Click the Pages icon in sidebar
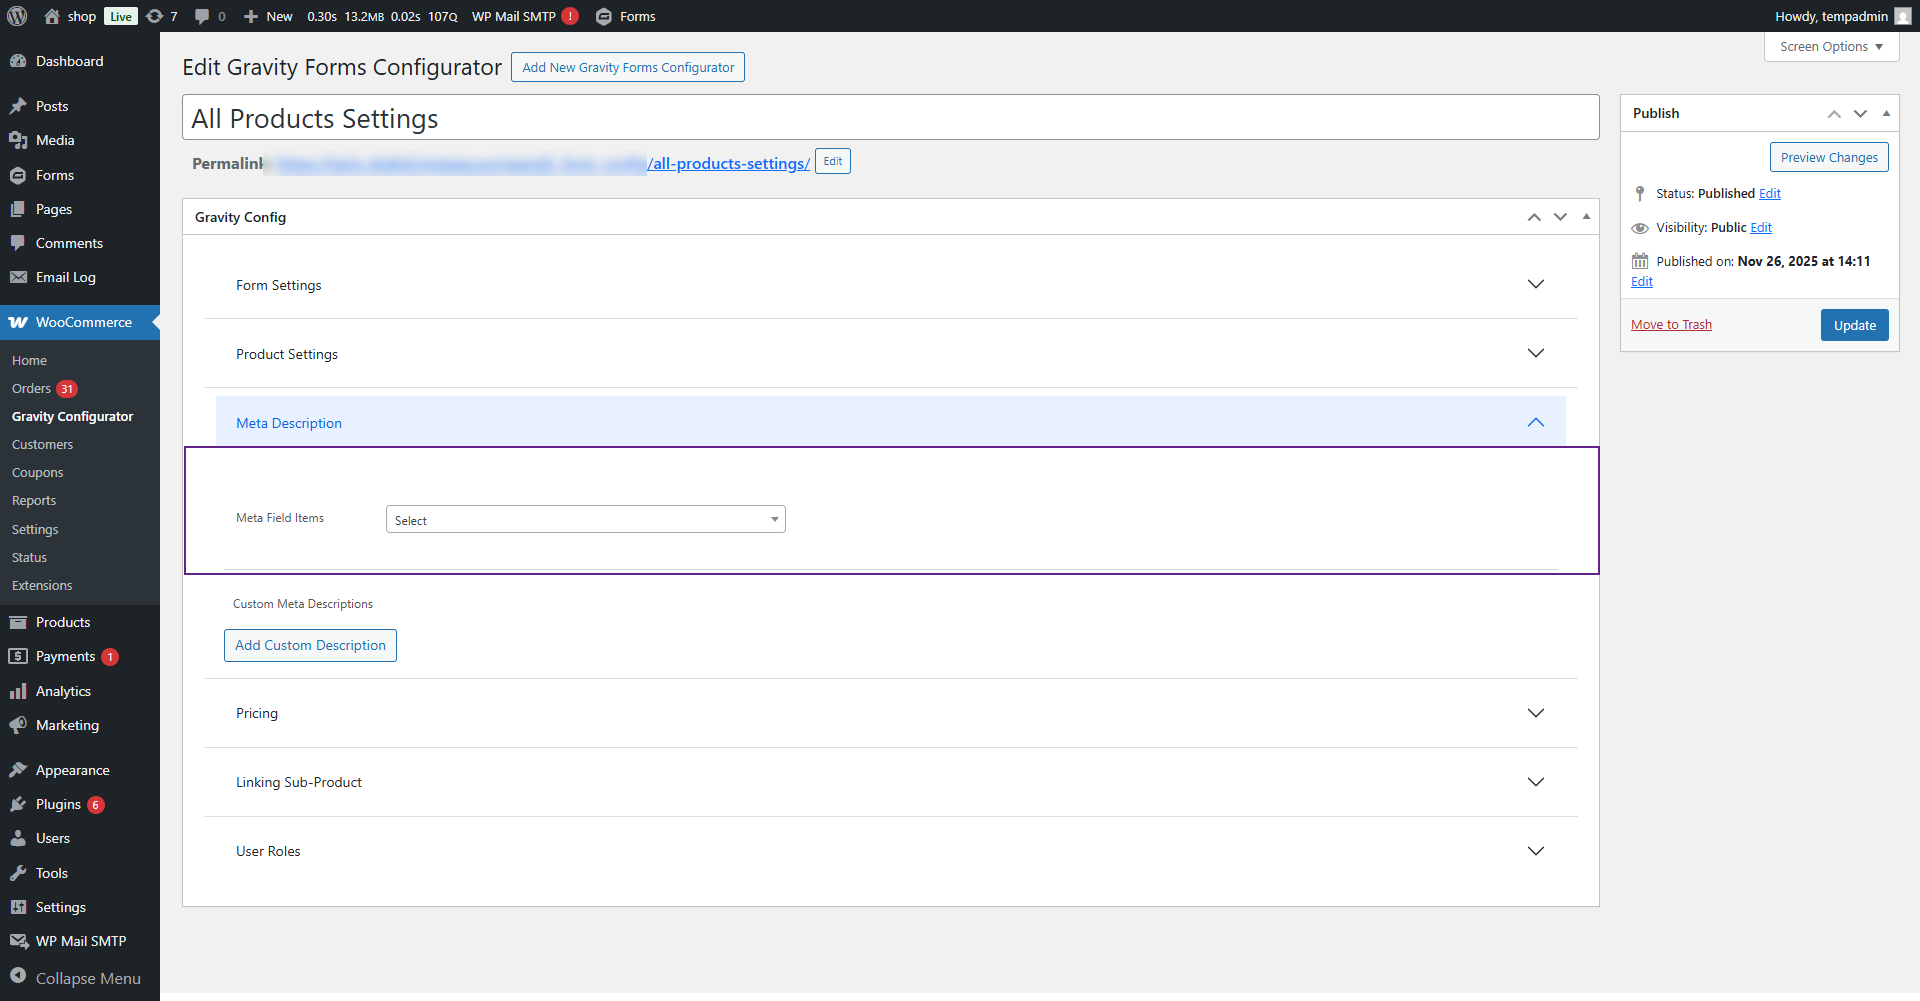Viewport: 1920px width, 1001px height. [18, 209]
